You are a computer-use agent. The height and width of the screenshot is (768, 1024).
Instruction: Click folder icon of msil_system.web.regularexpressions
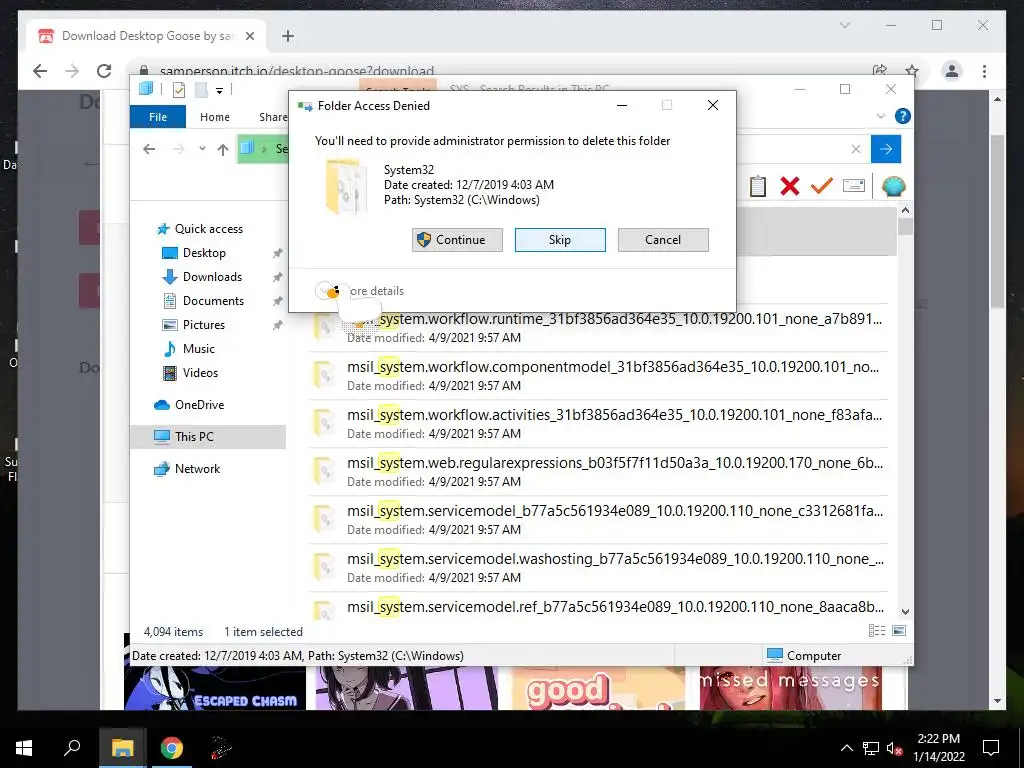[x=324, y=471]
